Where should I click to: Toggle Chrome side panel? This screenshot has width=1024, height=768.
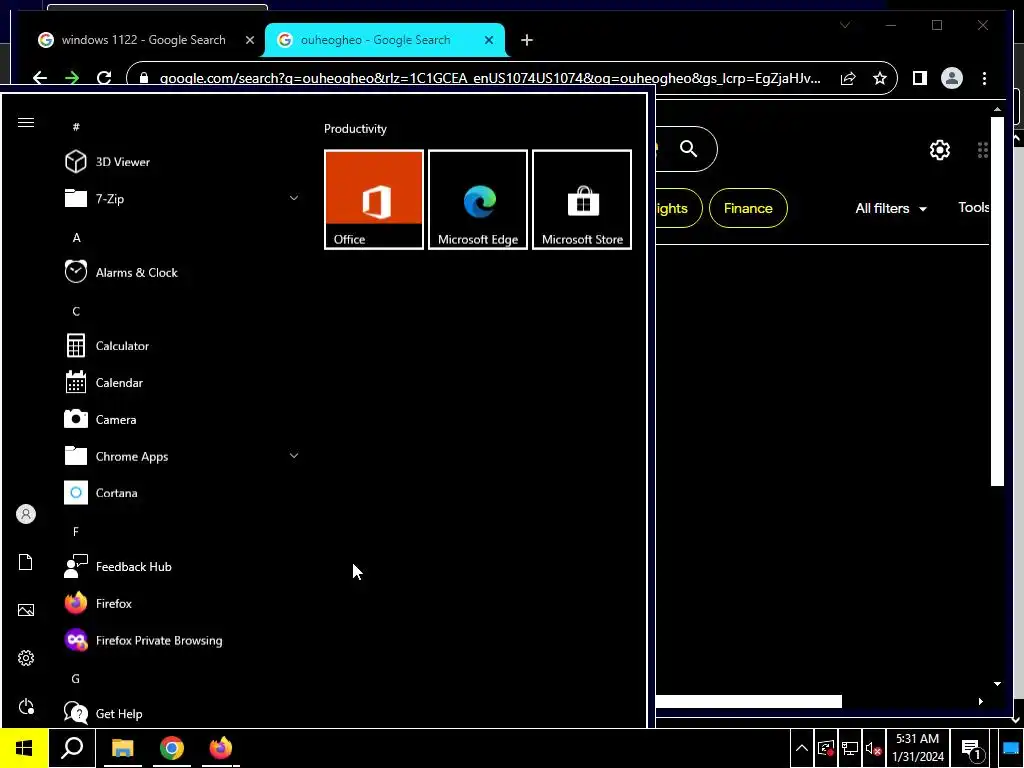920,78
